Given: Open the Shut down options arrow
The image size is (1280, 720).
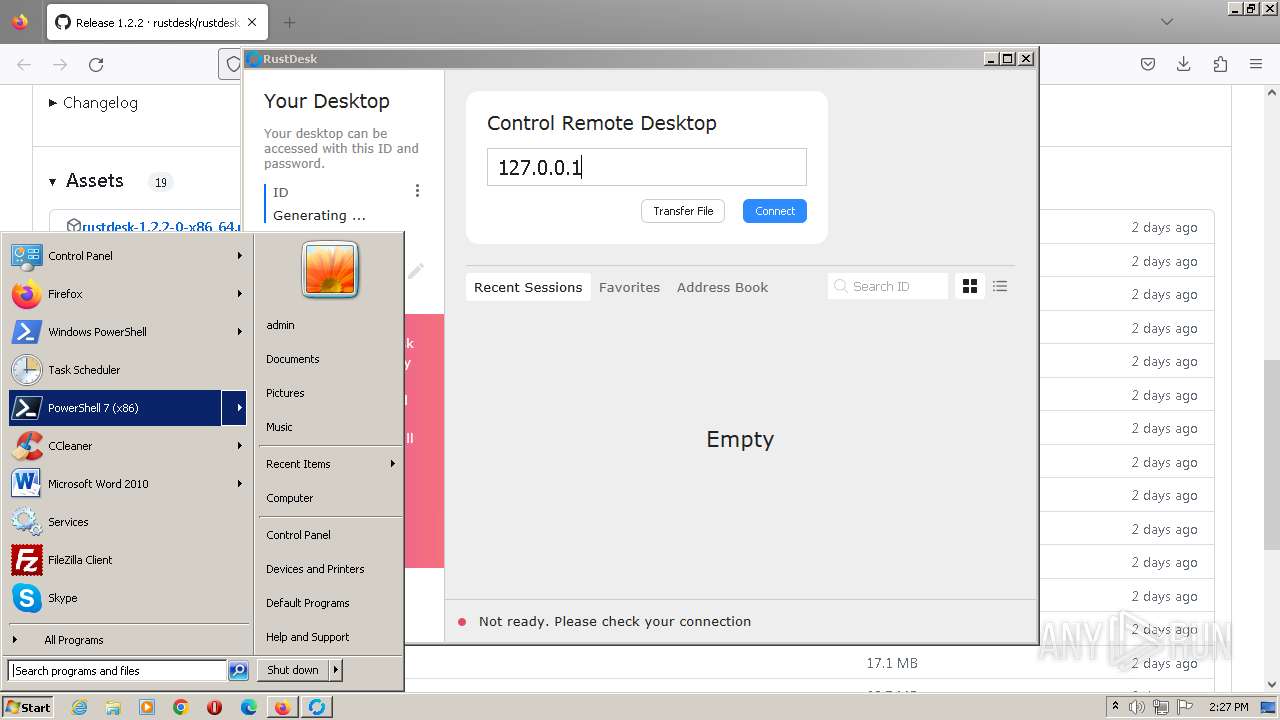Looking at the screenshot, I should [336, 670].
